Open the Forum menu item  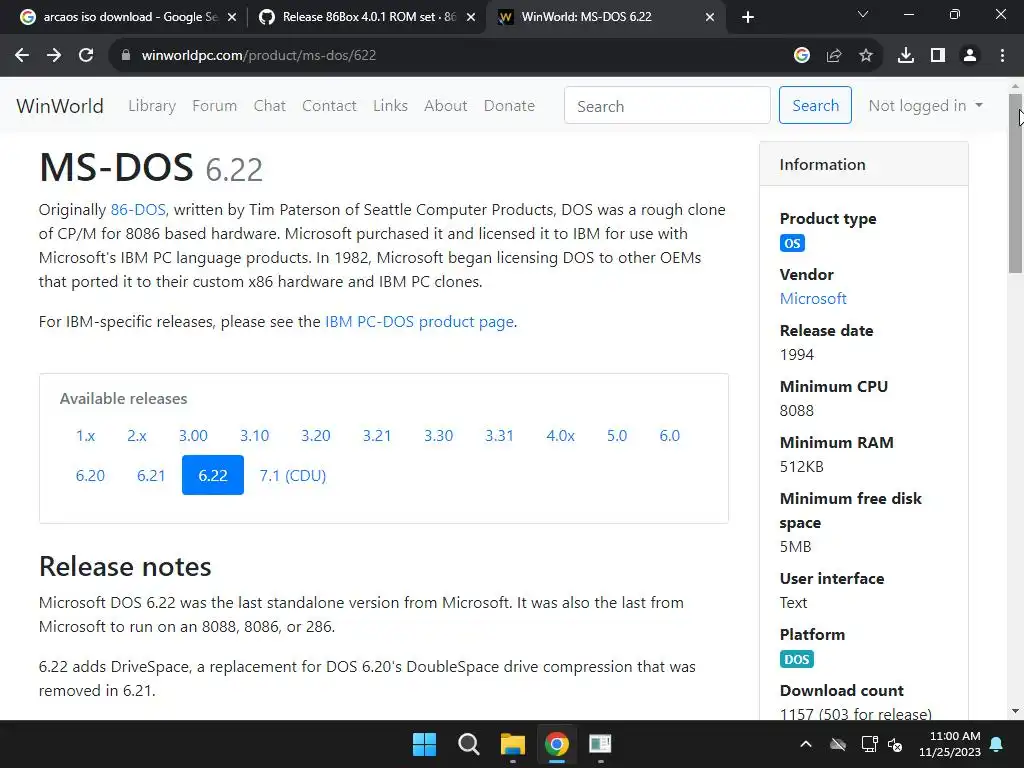tap(214, 106)
